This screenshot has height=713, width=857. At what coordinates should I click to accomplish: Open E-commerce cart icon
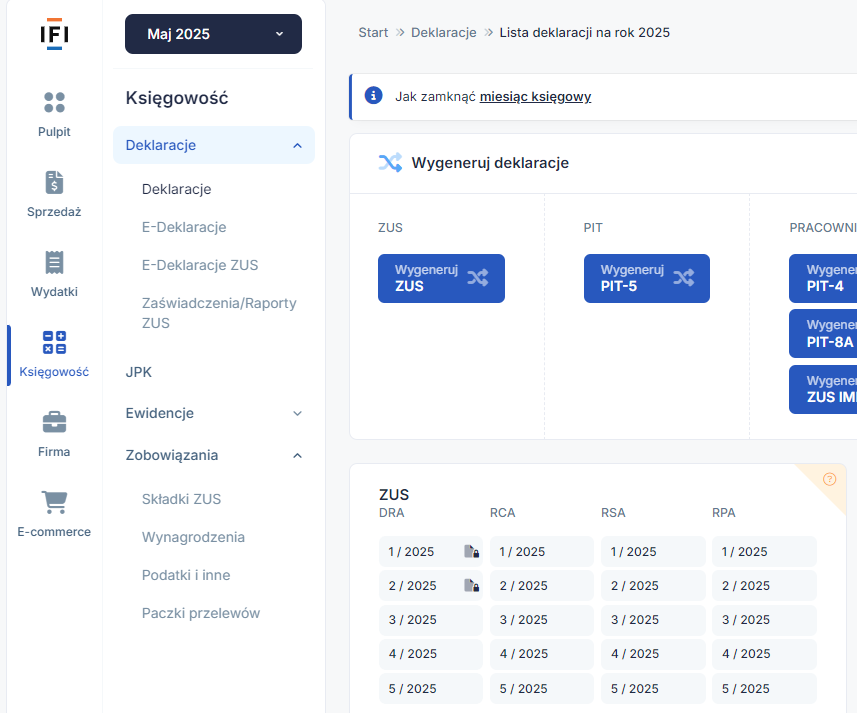tap(54, 502)
